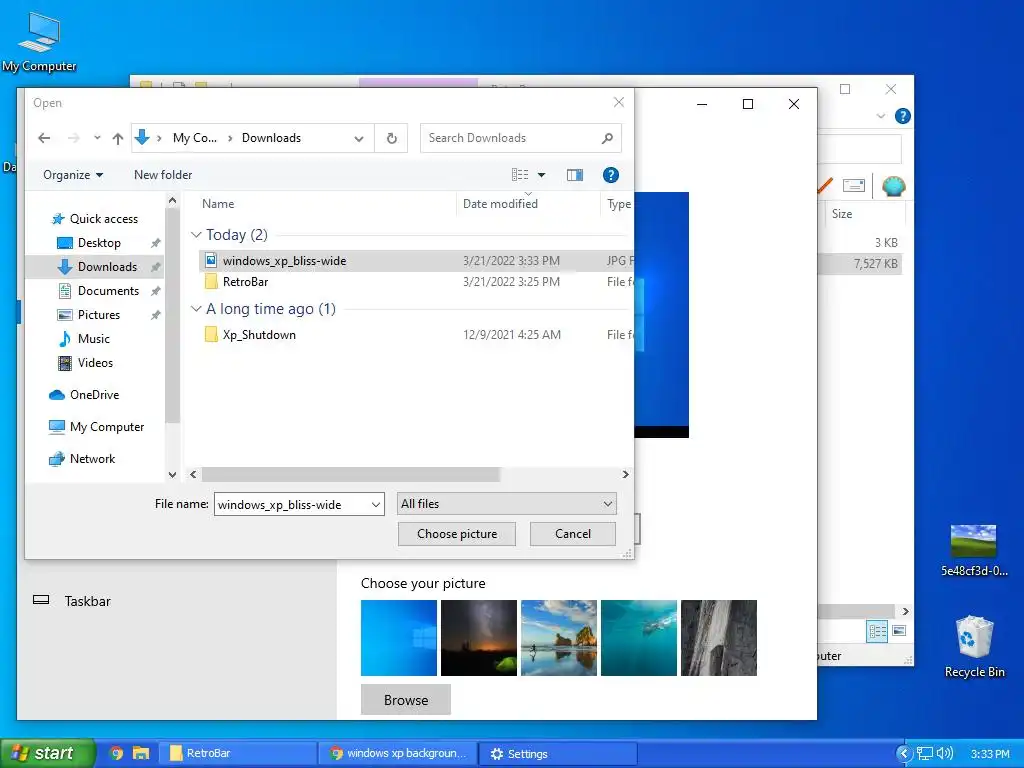Switch to windows xp background Chrome task
Viewport: 1024px width, 768px height.
(x=398, y=753)
